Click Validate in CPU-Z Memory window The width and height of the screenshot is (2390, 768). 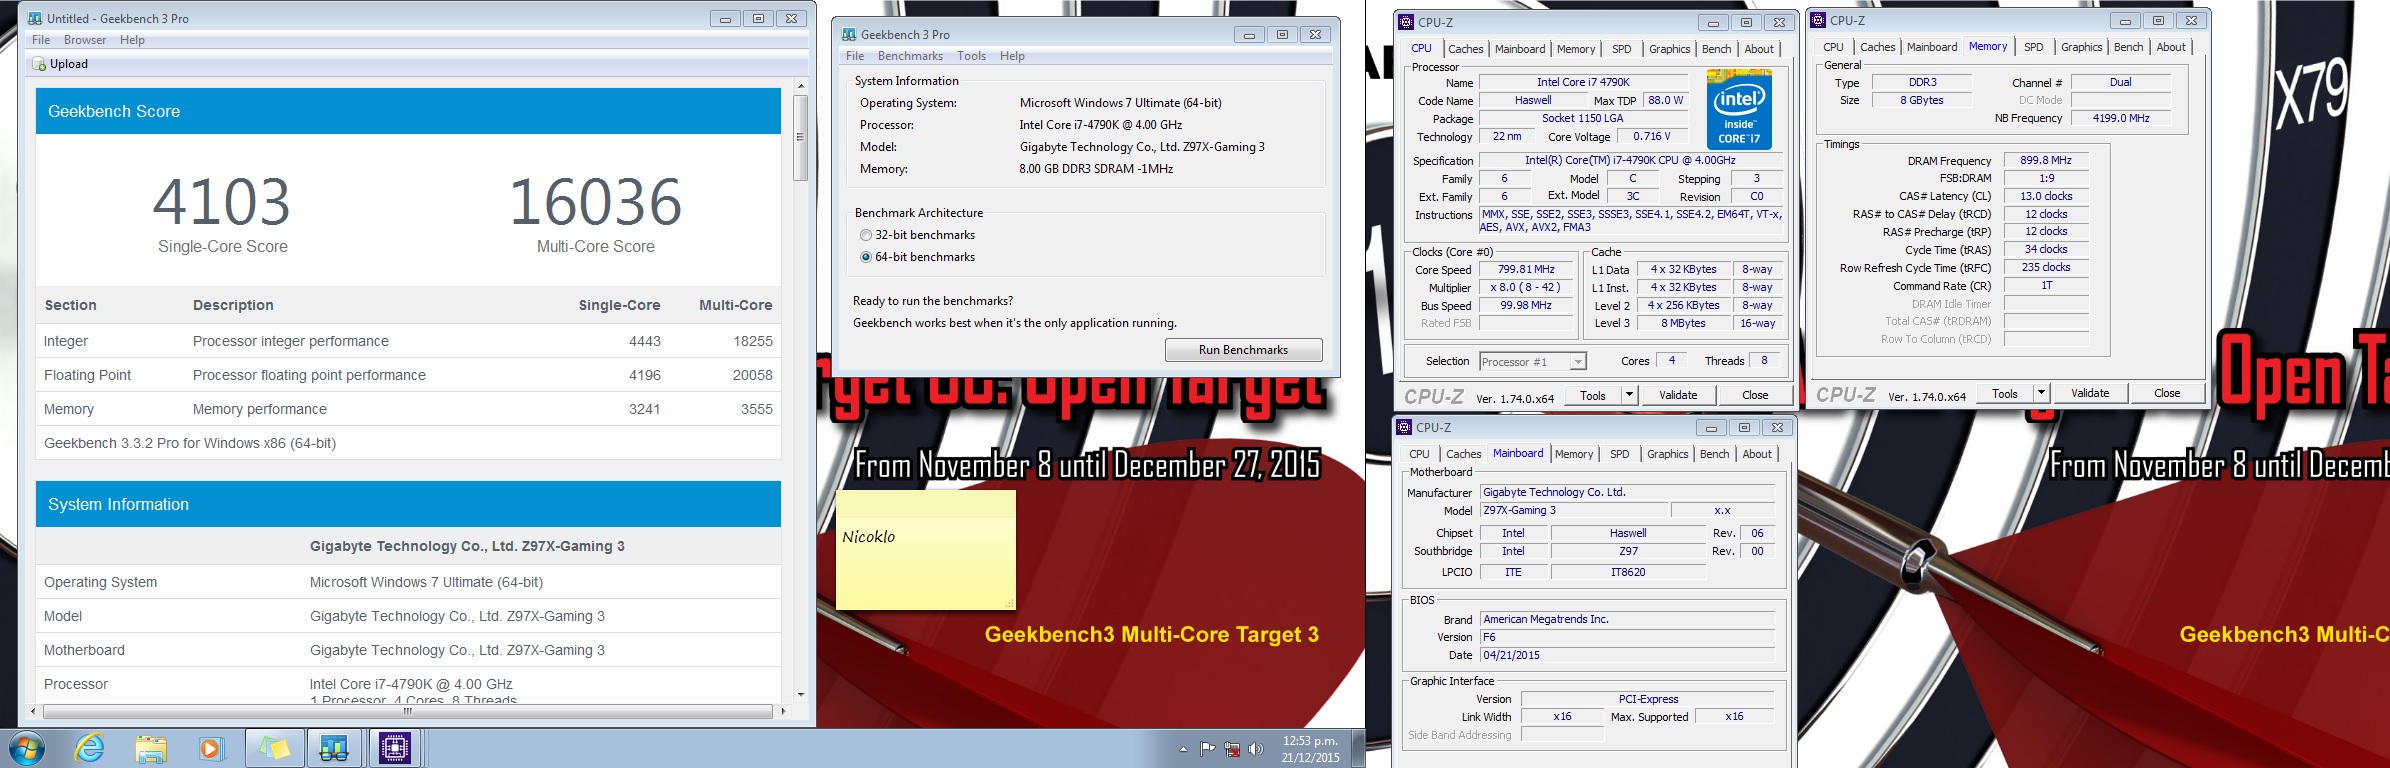(x=2090, y=393)
